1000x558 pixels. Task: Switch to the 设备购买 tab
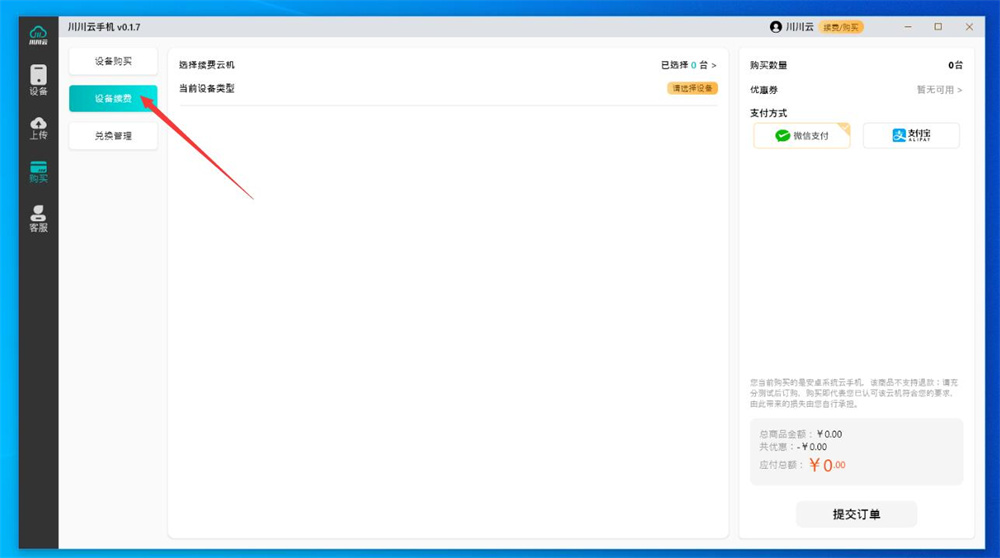click(113, 62)
